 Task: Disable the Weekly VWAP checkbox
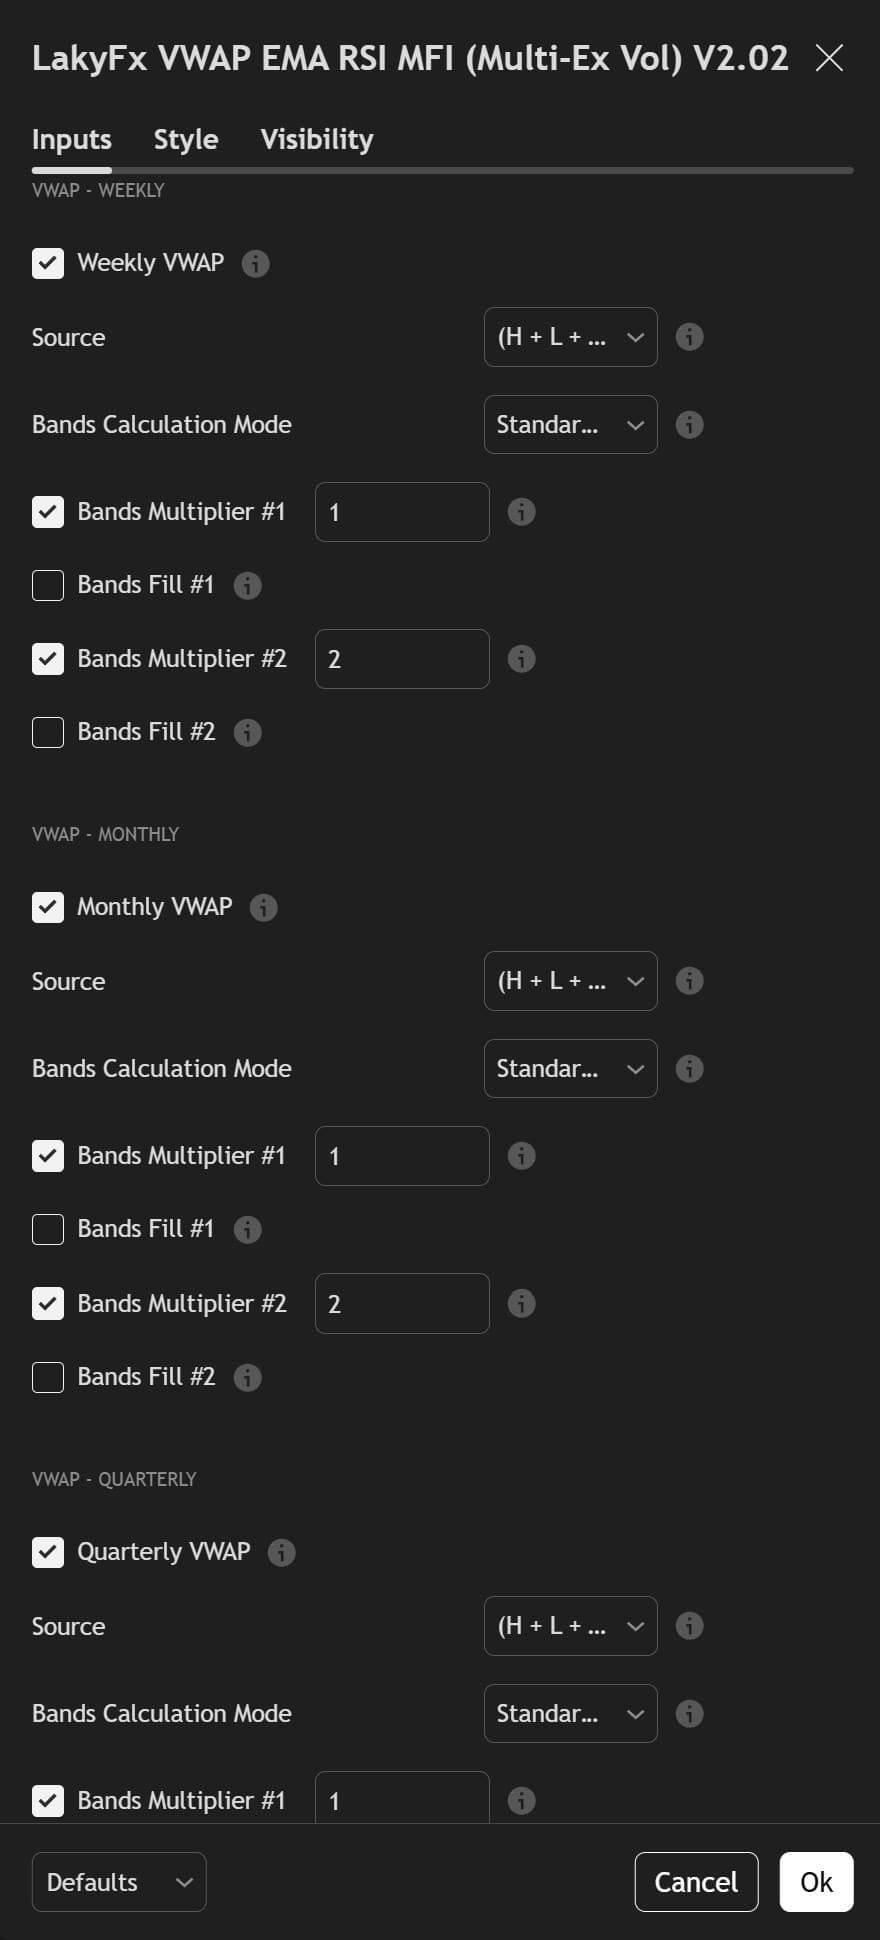pyautogui.click(x=48, y=263)
